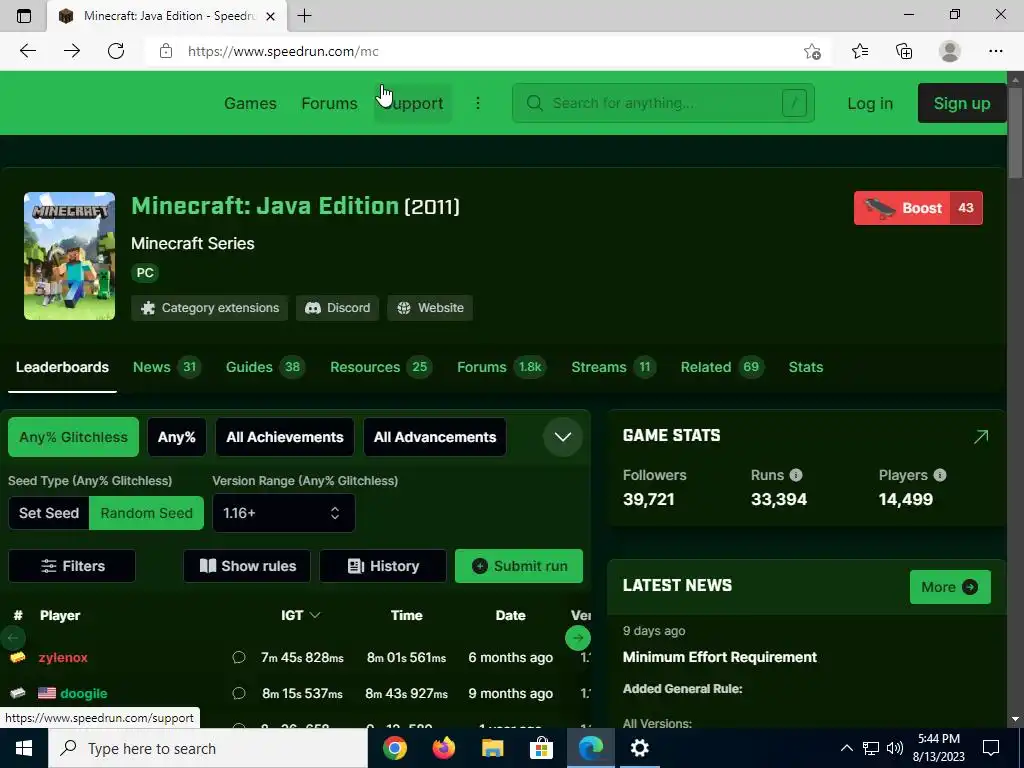Viewport: 1024px width, 768px height.
Task: Open Edge settings and more menu
Action: pyautogui.click(x=995, y=51)
